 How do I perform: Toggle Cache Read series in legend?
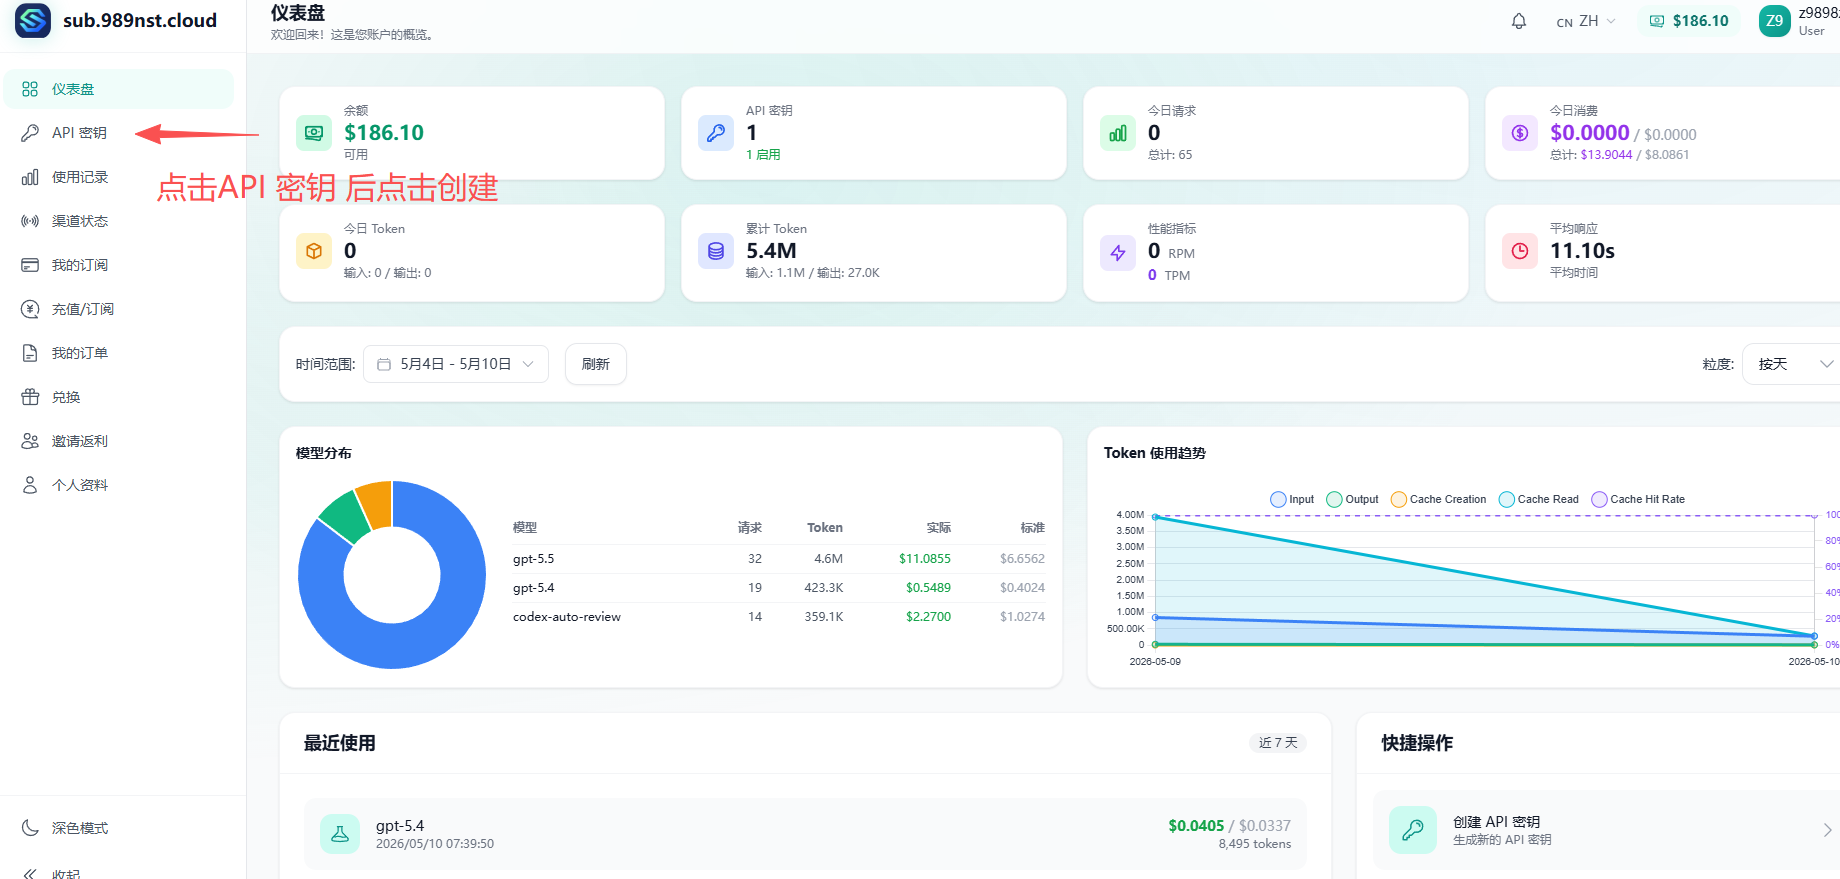[x=1539, y=499]
